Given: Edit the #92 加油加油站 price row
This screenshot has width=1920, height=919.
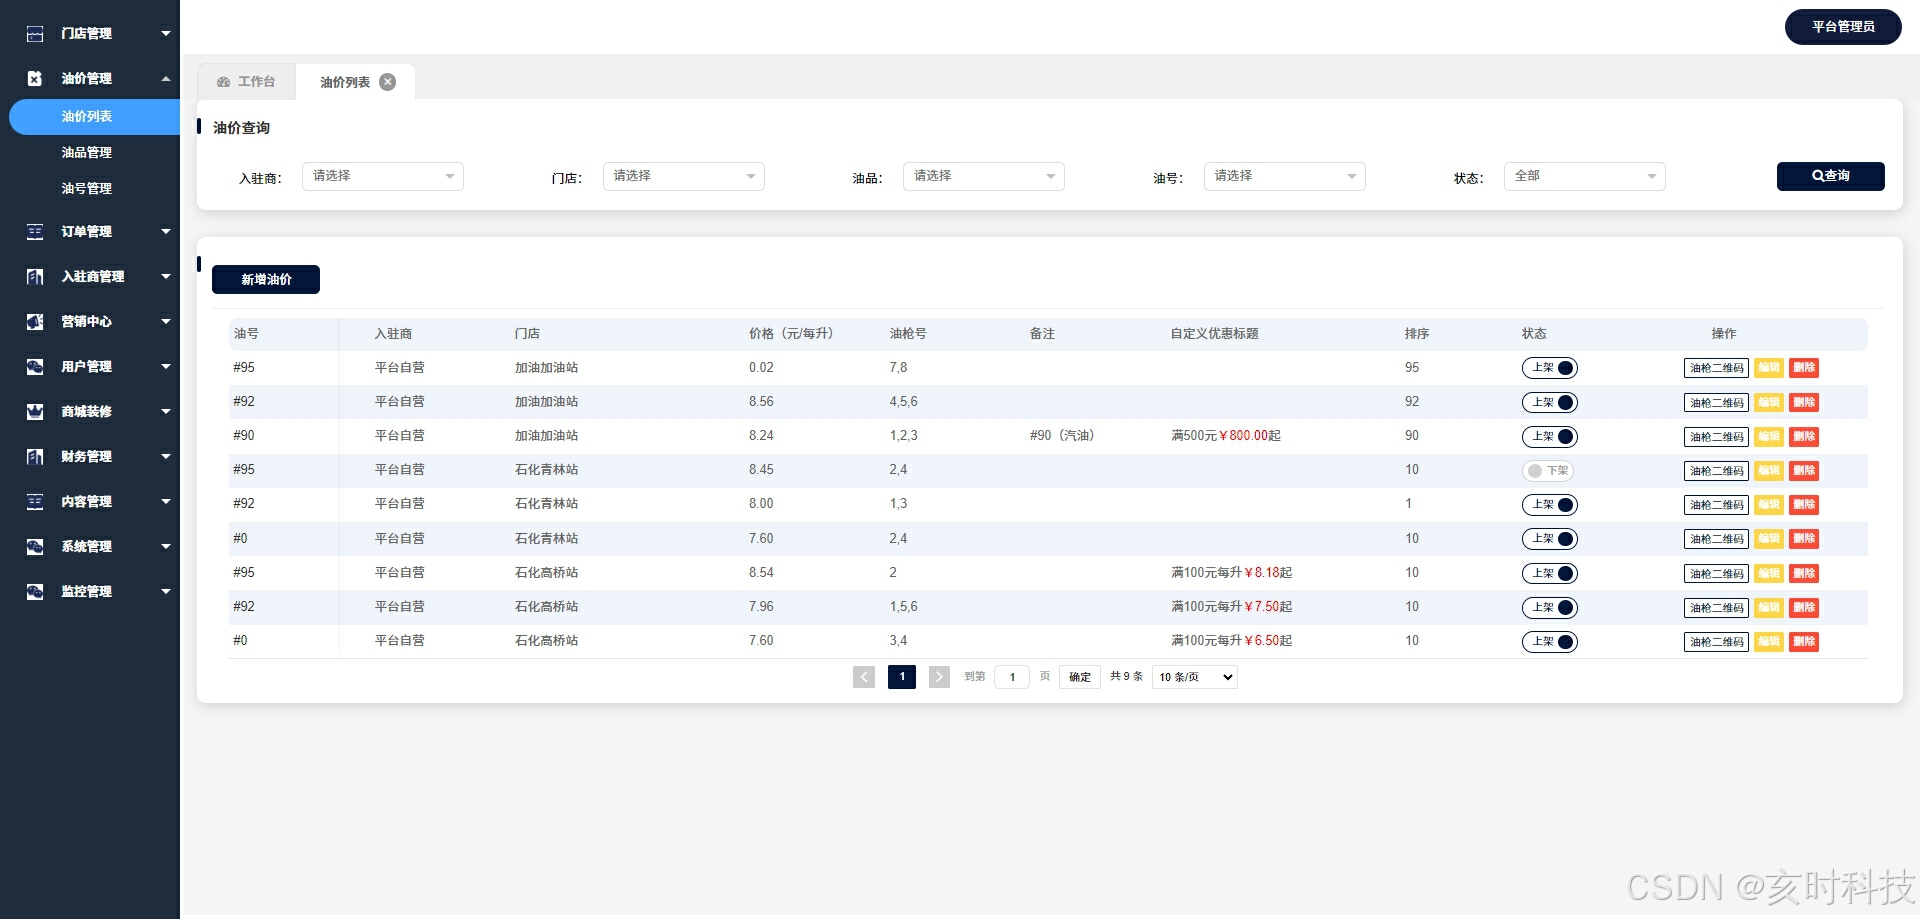Looking at the screenshot, I should coord(1769,402).
